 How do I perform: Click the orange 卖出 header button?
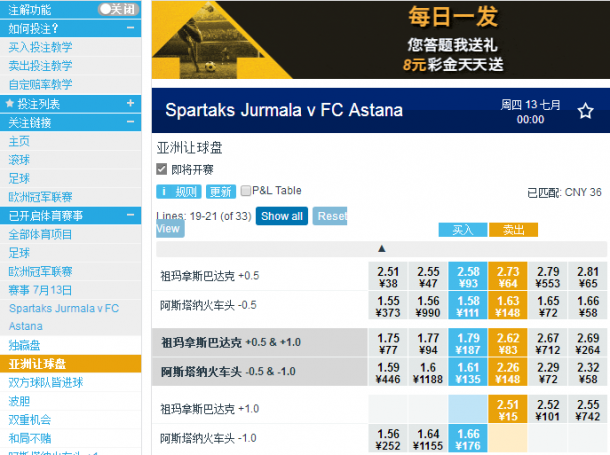point(514,230)
